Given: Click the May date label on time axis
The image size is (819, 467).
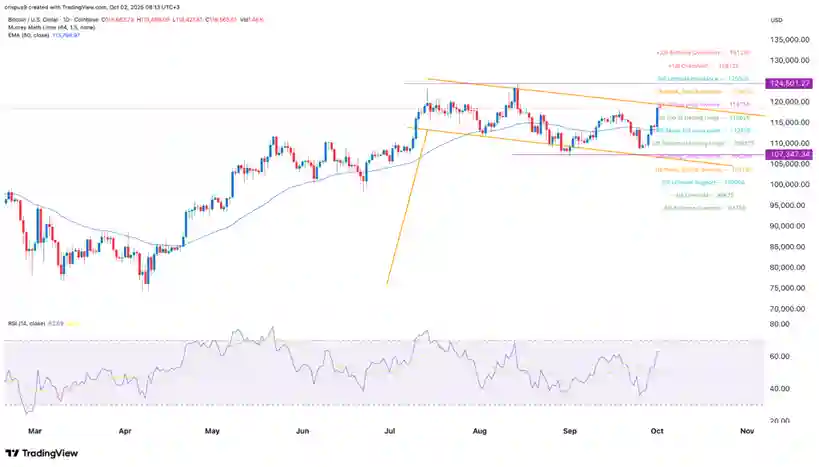Looking at the screenshot, I should click(x=211, y=431).
